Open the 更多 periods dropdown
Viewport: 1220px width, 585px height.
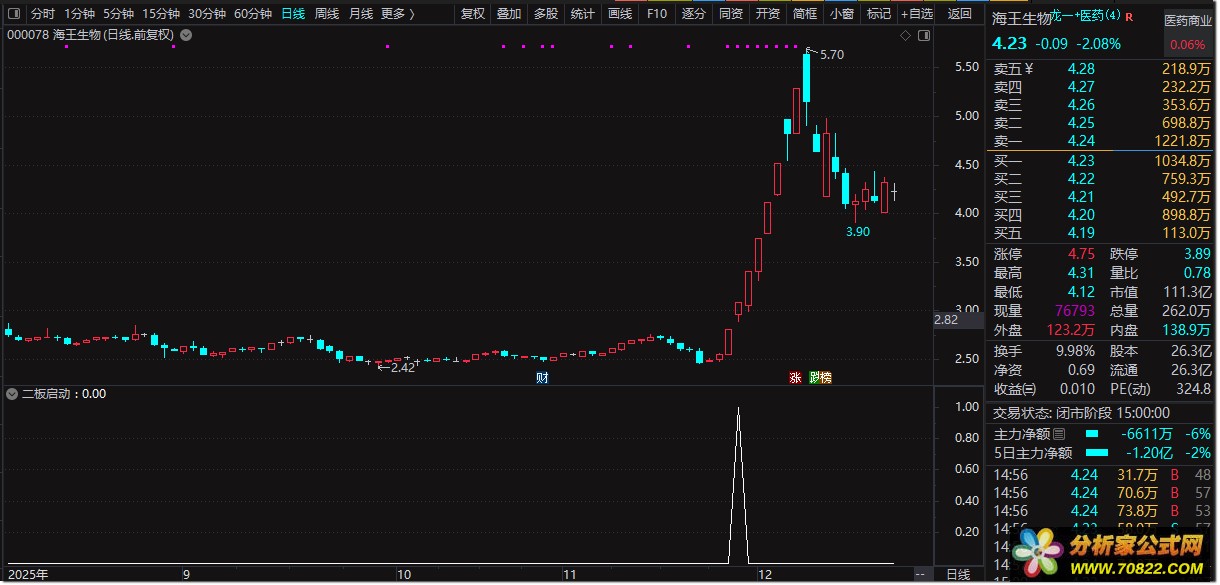(397, 14)
